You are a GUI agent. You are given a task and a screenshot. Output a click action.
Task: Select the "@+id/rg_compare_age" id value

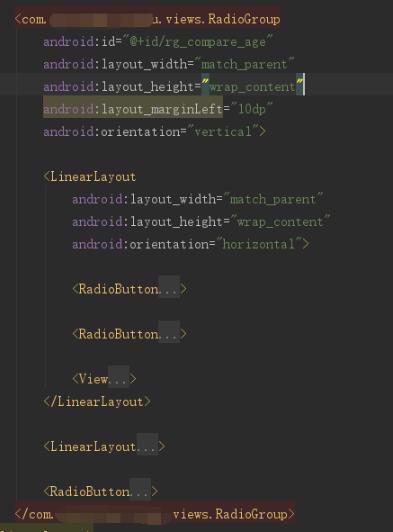click(198, 42)
